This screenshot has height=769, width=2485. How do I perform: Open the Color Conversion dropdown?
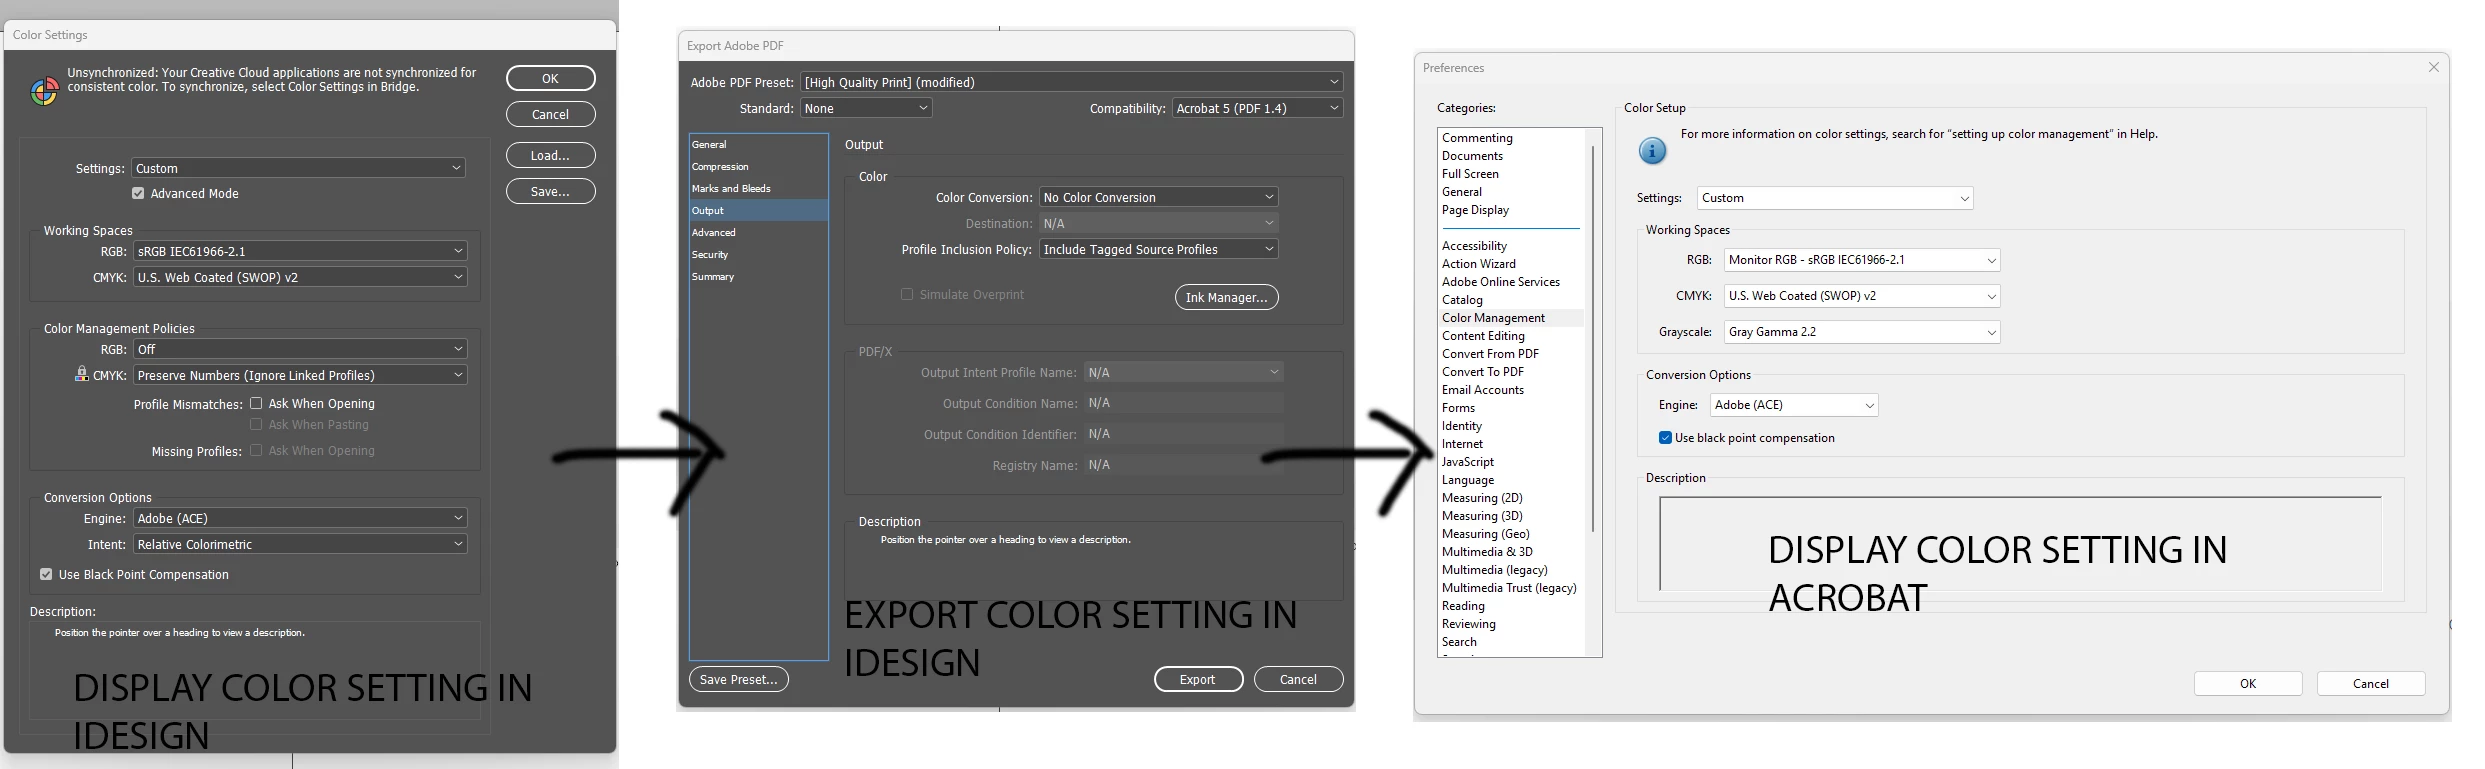coord(1158,197)
